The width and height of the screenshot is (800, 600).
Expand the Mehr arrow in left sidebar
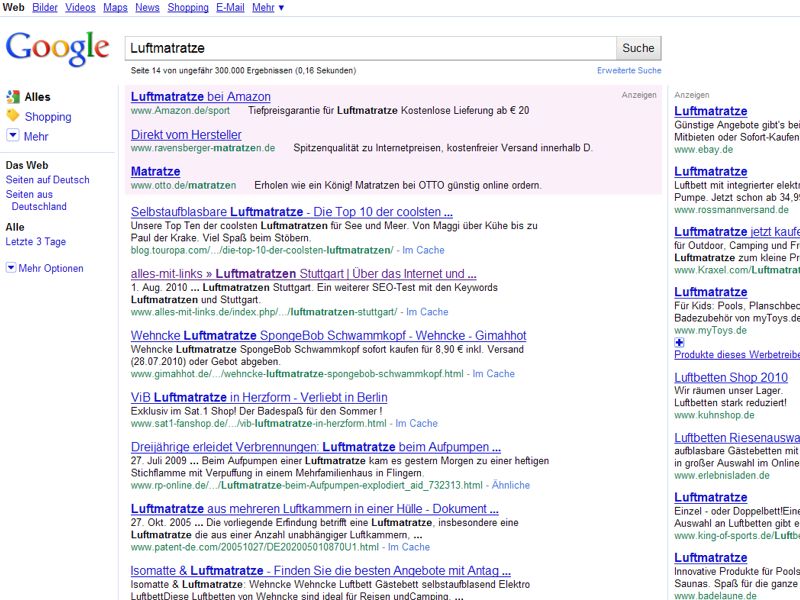(x=13, y=136)
